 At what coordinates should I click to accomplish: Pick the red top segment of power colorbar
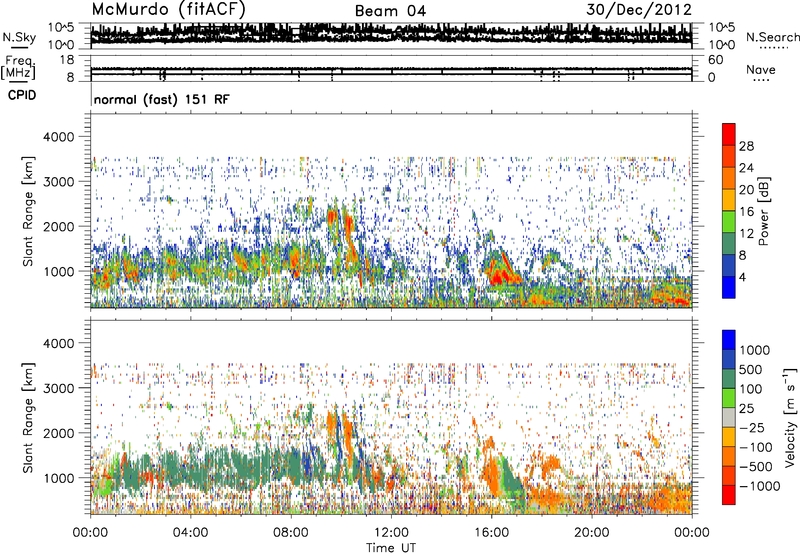click(x=729, y=134)
